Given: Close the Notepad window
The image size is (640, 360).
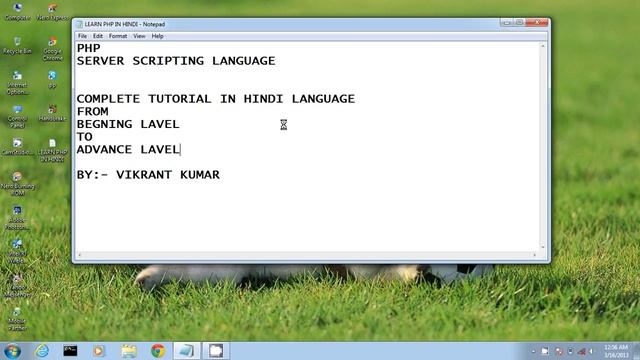Looking at the screenshot, I should (x=537, y=23).
